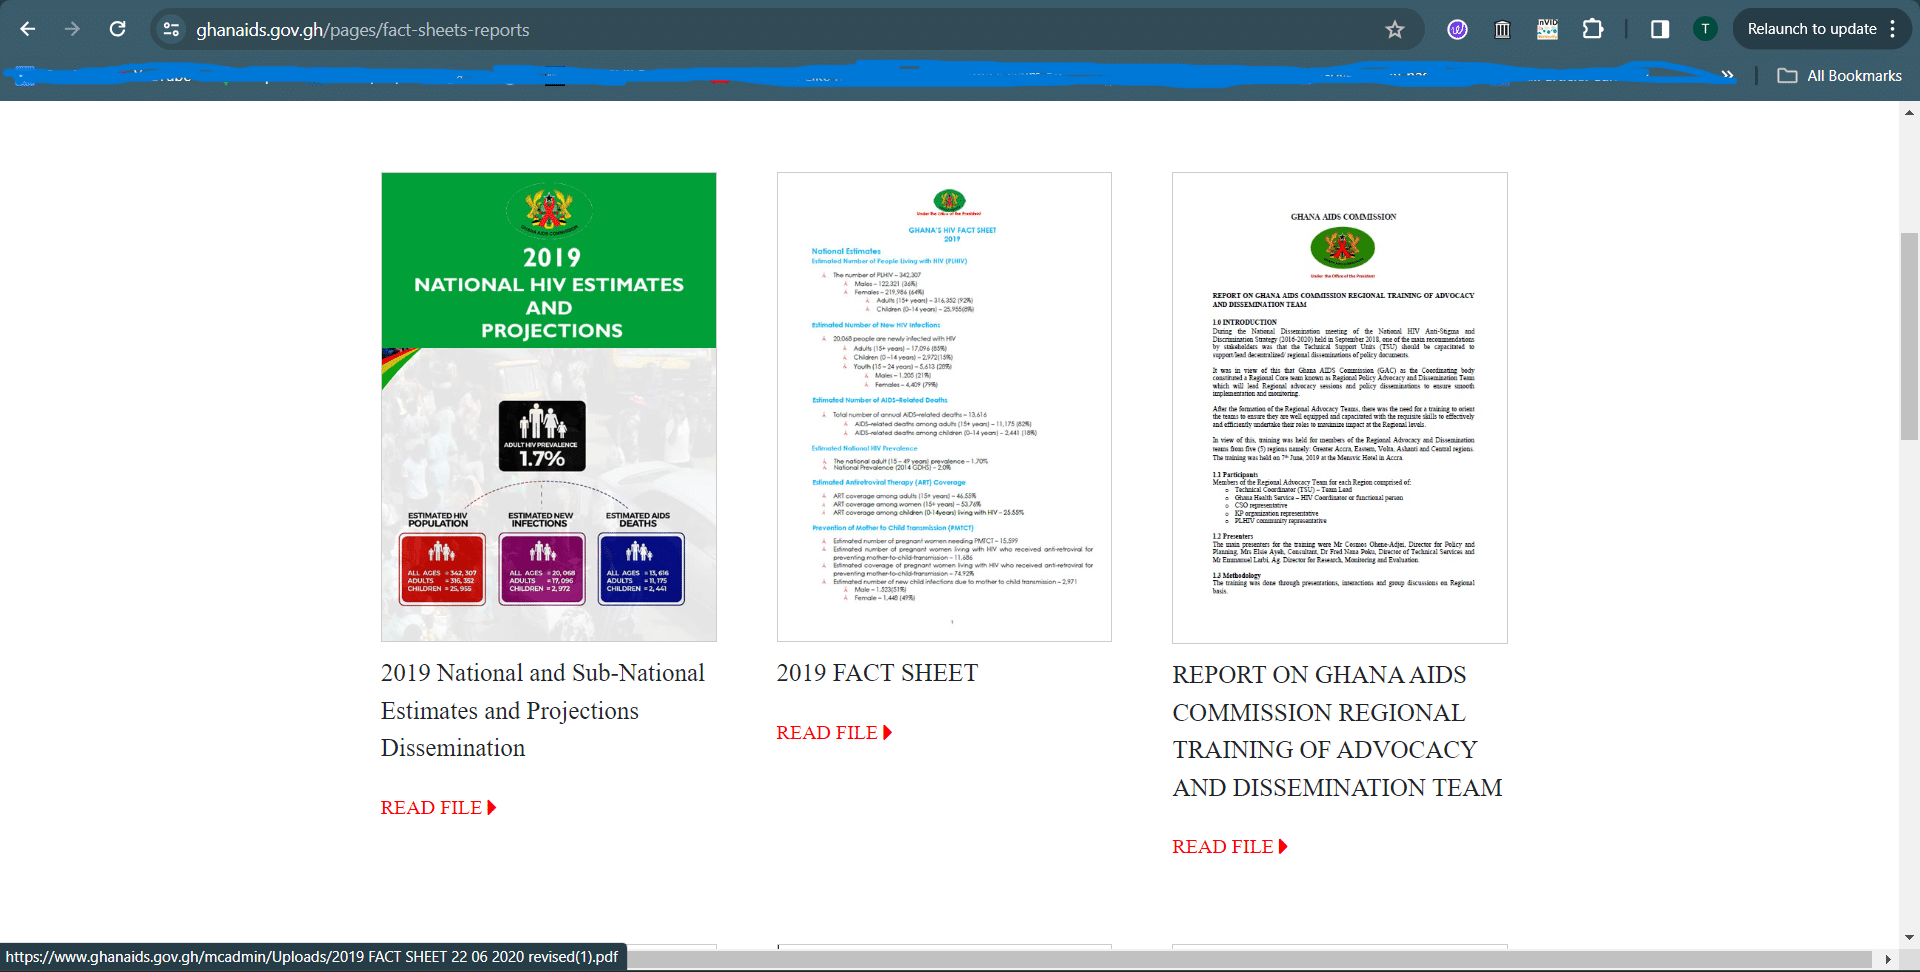Toggle the browser side panel
1920x972 pixels.
pyautogui.click(x=1660, y=29)
